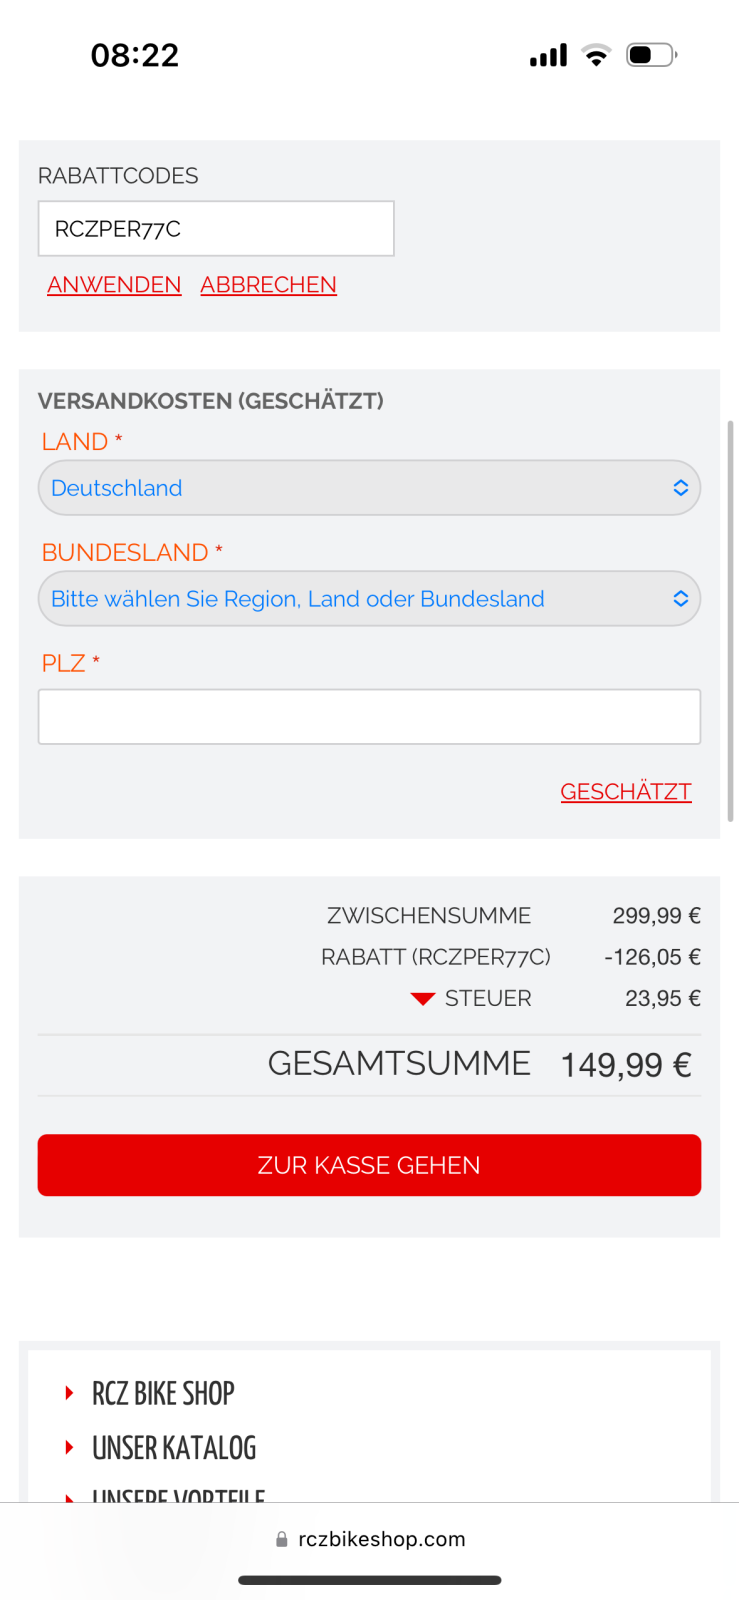The height and width of the screenshot is (1600, 739).
Task: Click the red arrow beside RCZ BIKE SHOP
Action: pyautogui.click(x=69, y=1393)
